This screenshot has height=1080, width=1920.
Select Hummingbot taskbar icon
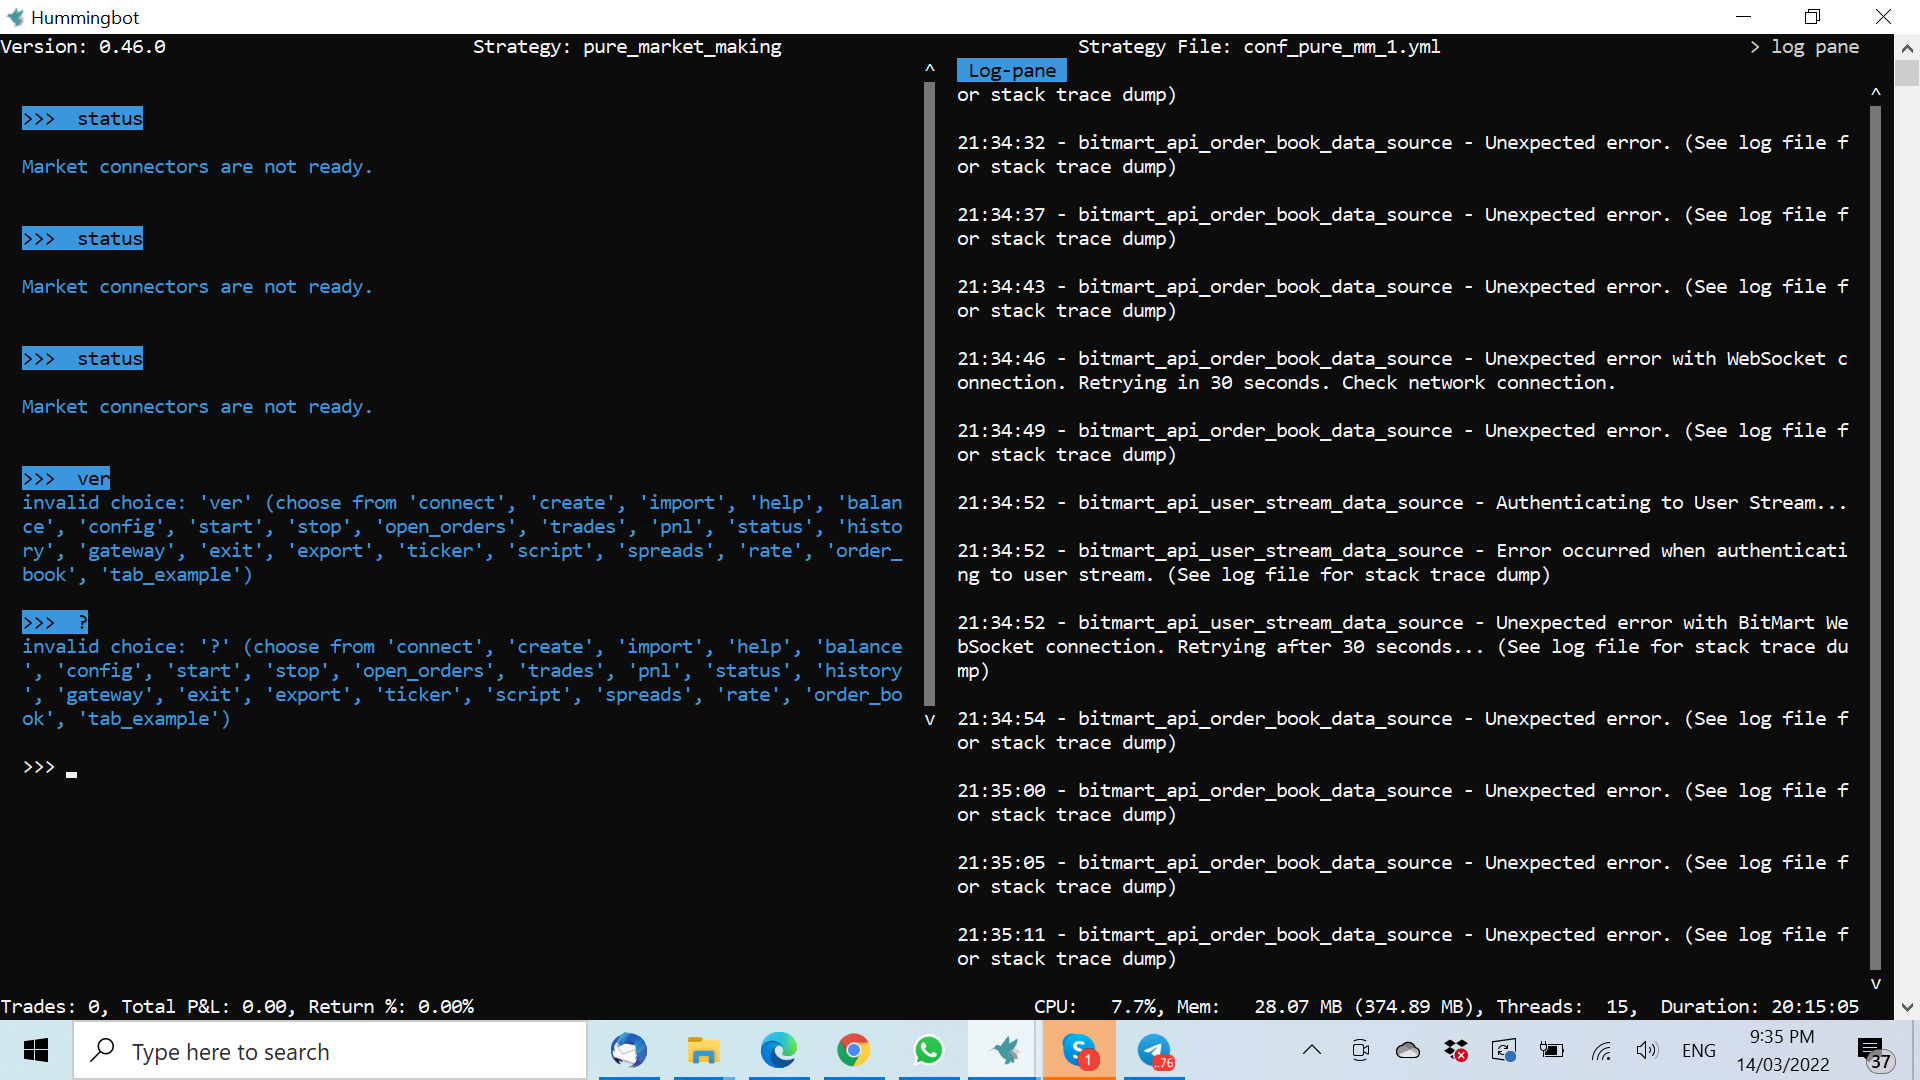coord(1004,1051)
